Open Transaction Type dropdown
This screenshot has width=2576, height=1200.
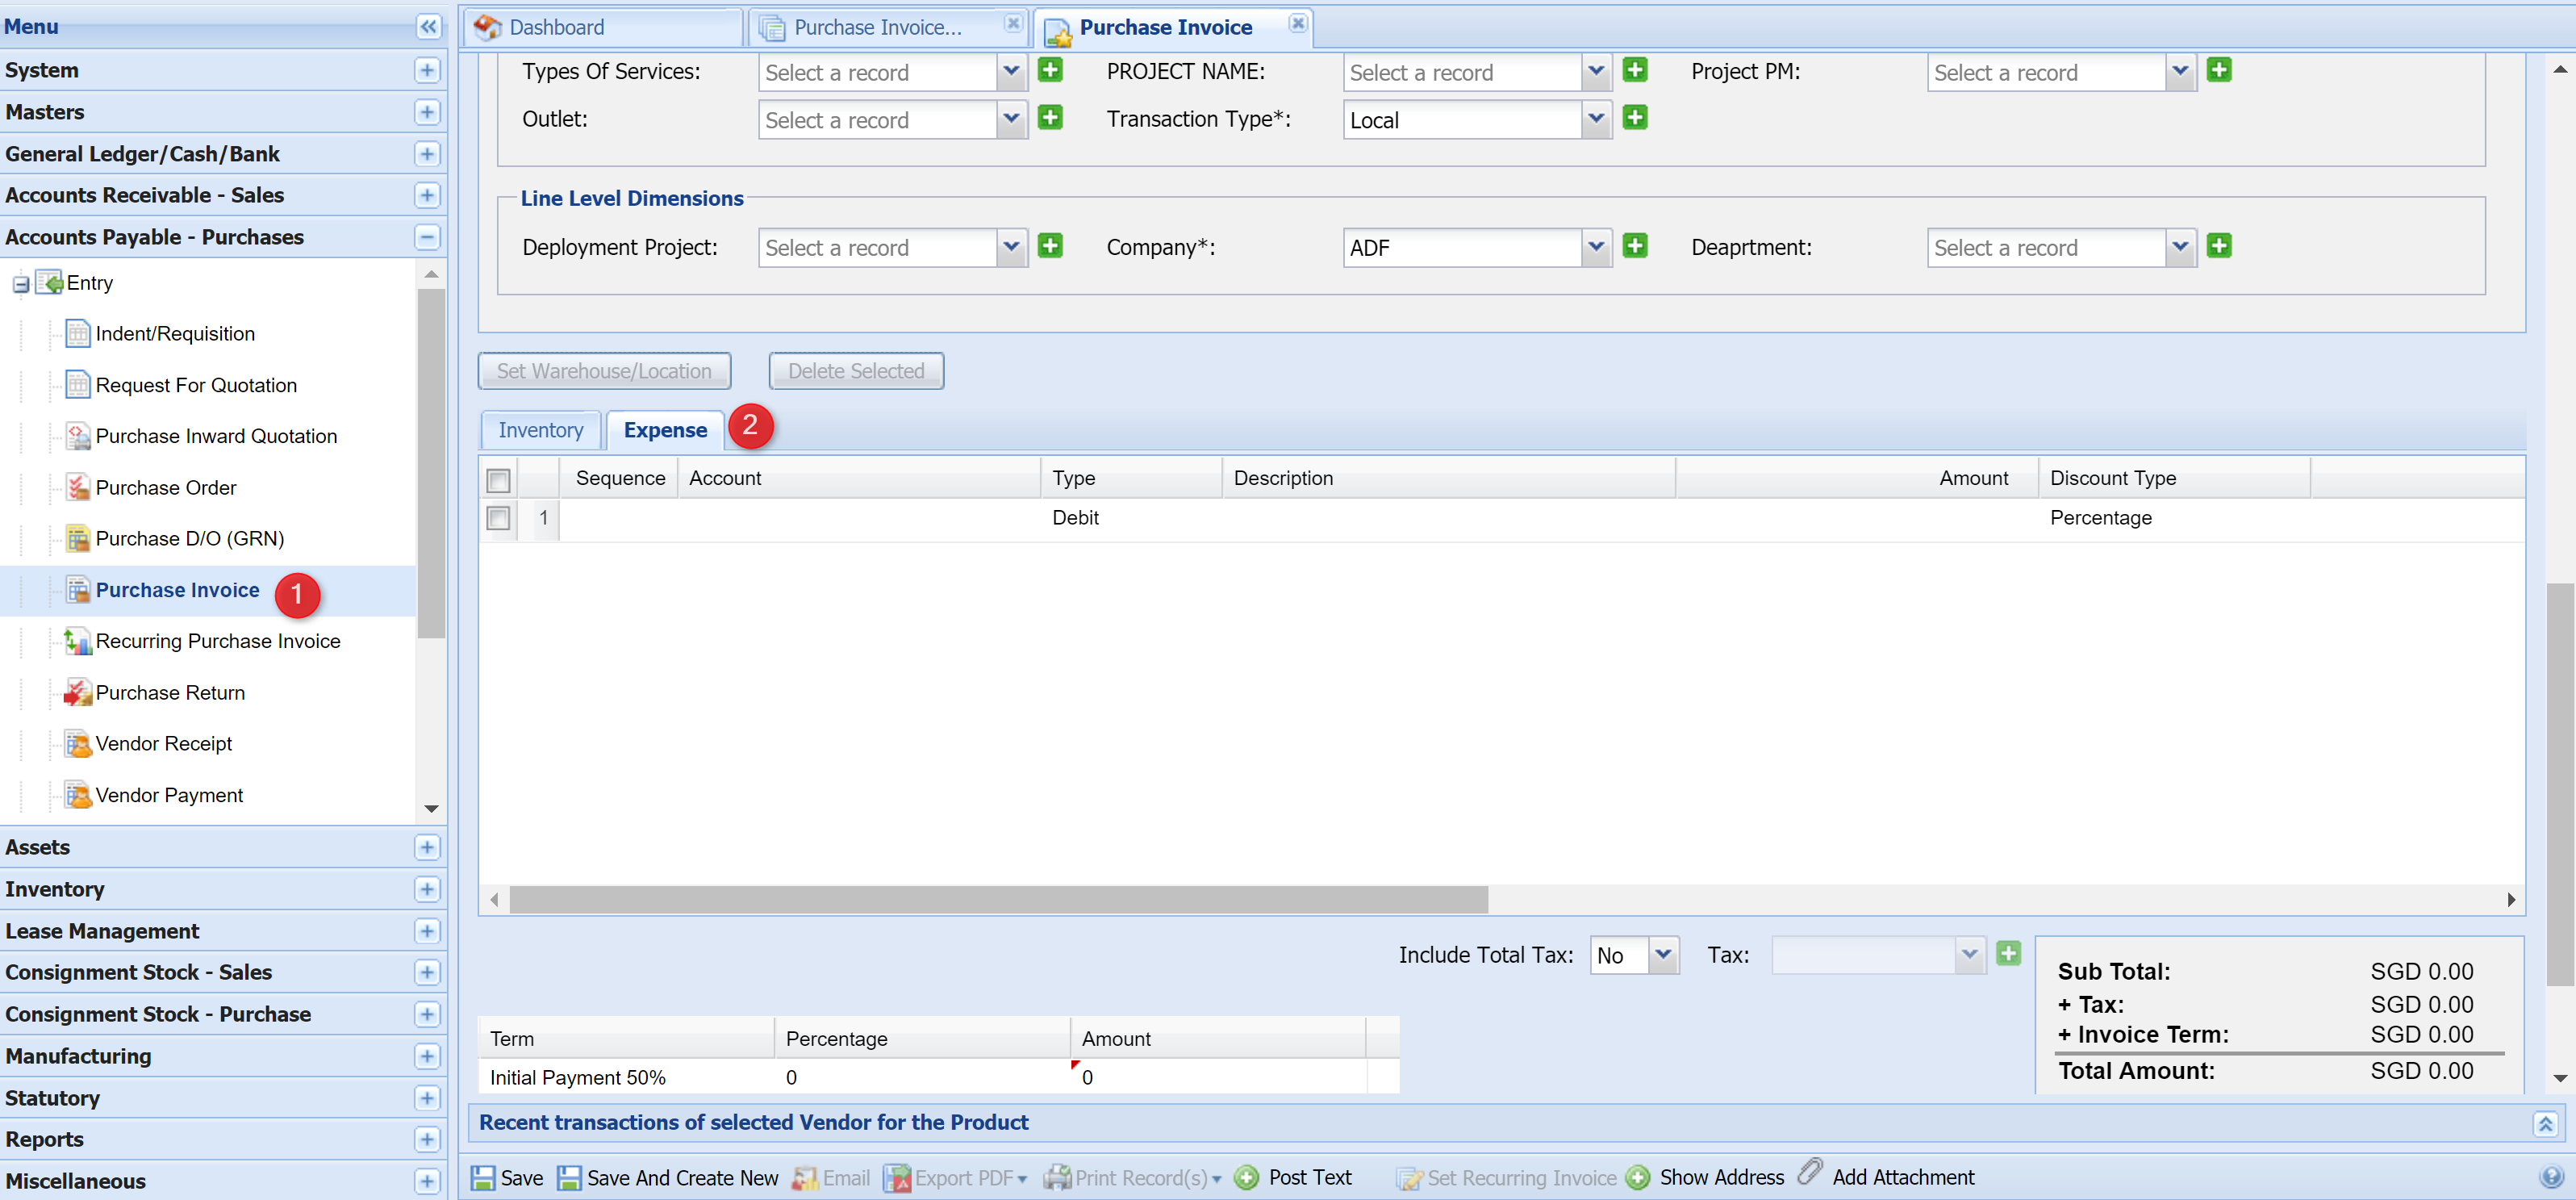pyautogui.click(x=1596, y=120)
